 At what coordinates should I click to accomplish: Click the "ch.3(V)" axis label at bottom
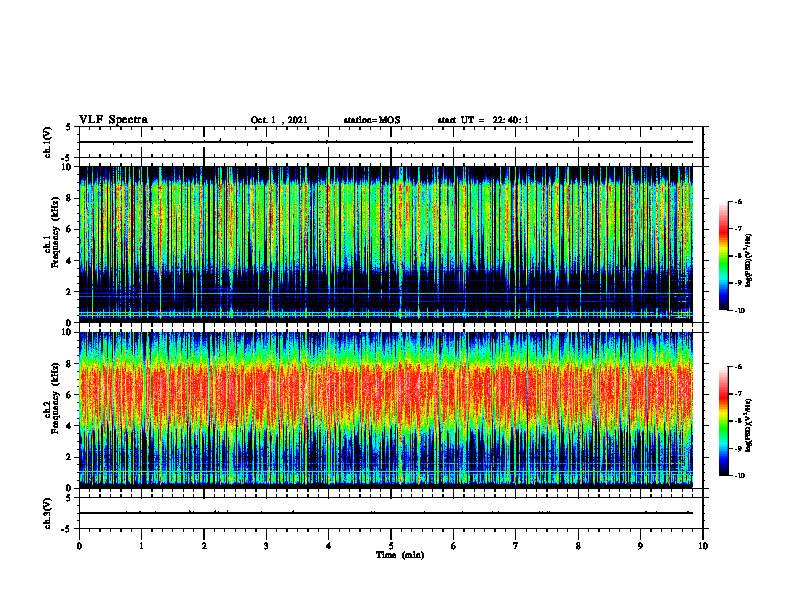click(48, 513)
